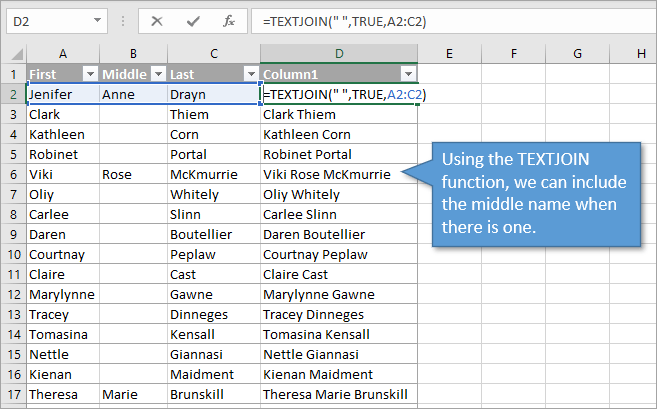Viewport: 657px width, 409px height.
Task: Click the formula bar options dots
Action: [124, 21]
